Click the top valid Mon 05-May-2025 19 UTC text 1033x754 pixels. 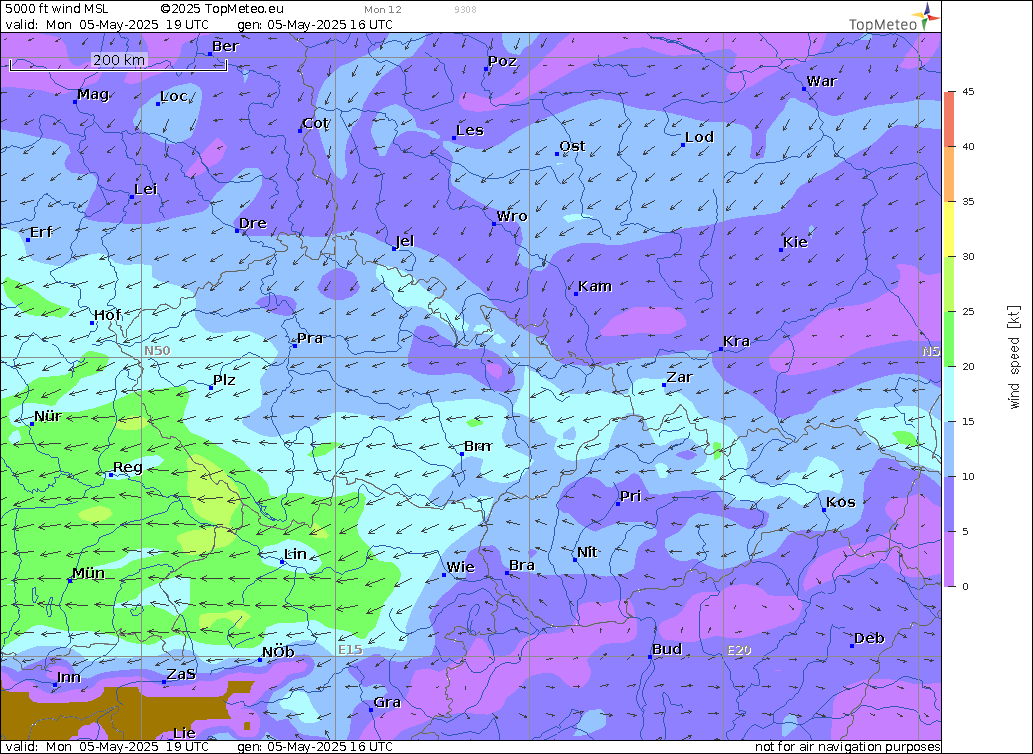click(x=107, y=25)
